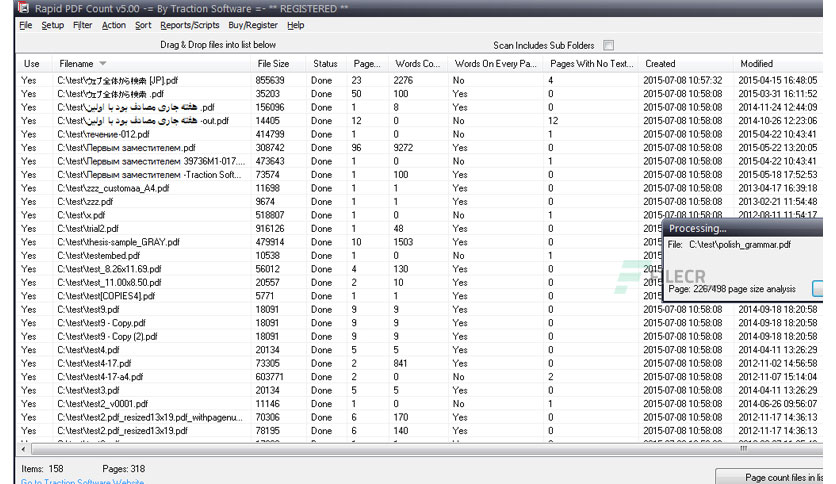This screenshot has width=836, height=484.
Task: Click Pages: 318 status text
Action: click(x=124, y=469)
